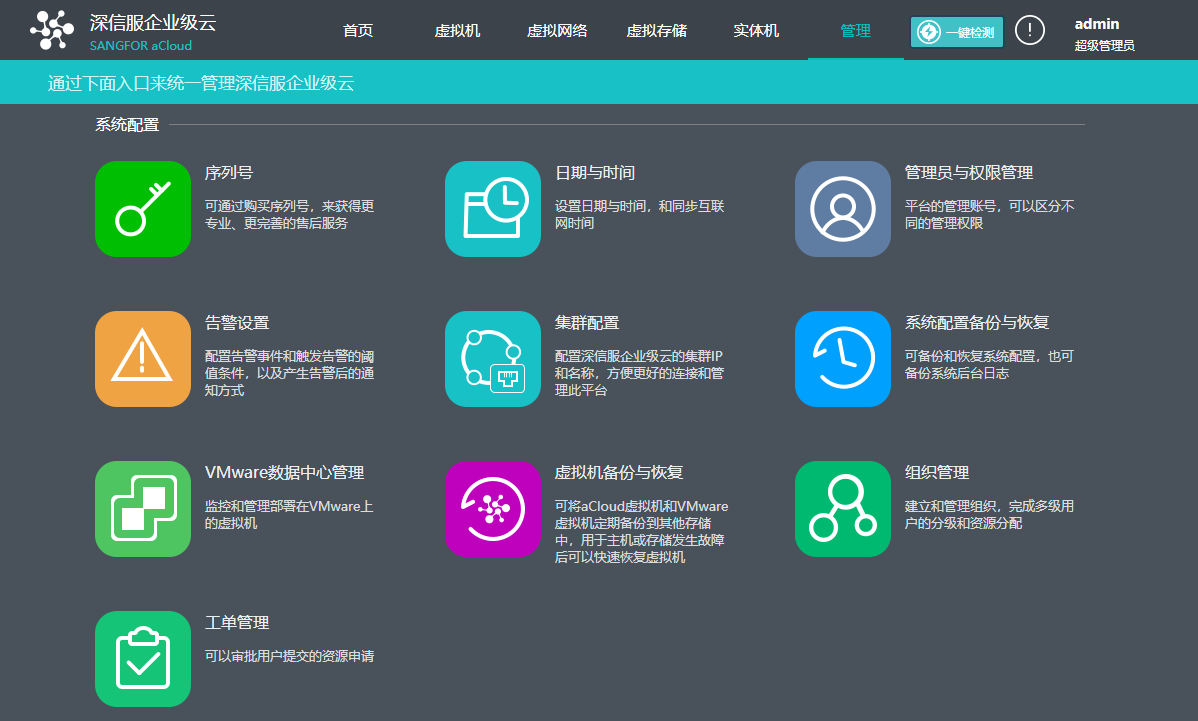This screenshot has width=1198, height=721.
Task: Click the orange 告警设置 warning triangle icon
Action: (143, 358)
